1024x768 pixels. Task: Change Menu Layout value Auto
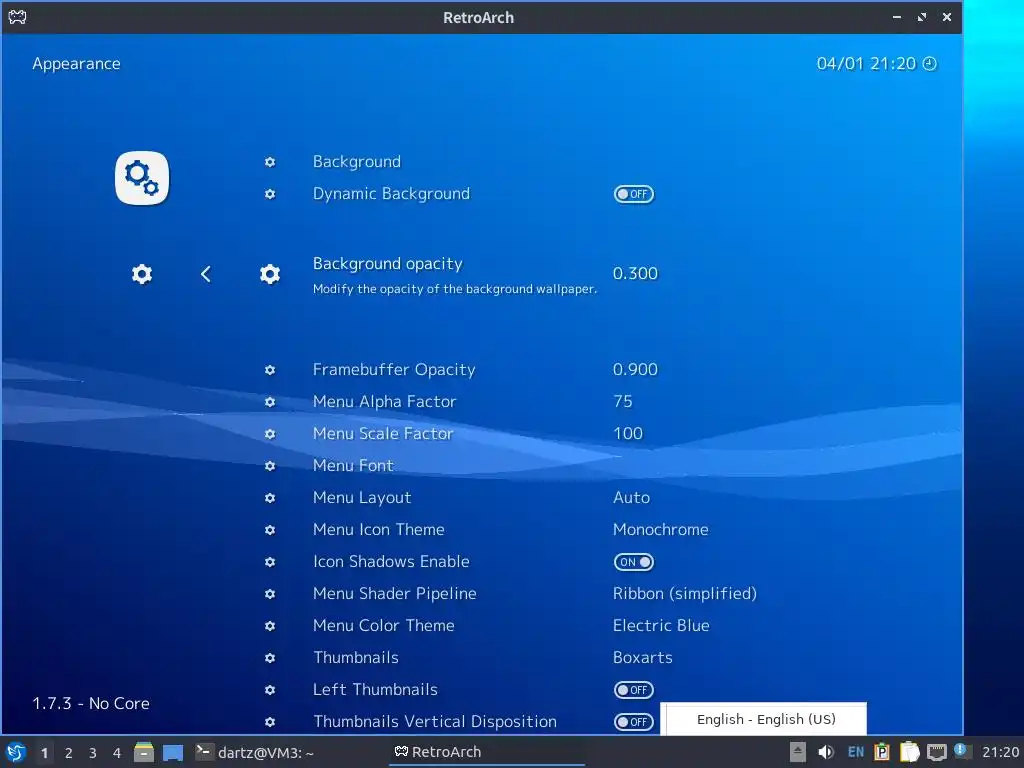click(x=632, y=498)
